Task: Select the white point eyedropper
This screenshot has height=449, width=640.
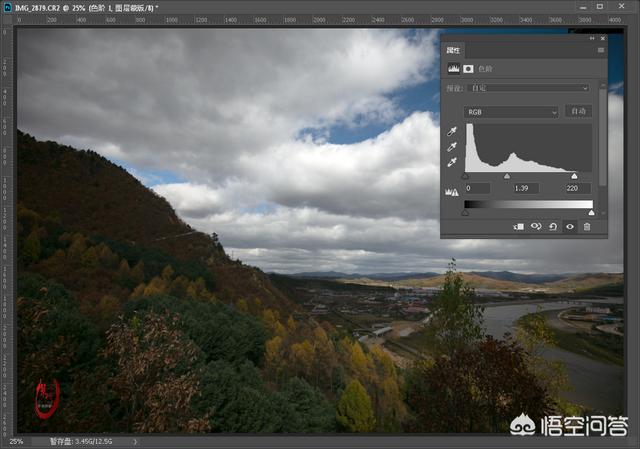Action: click(x=452, y=162)
